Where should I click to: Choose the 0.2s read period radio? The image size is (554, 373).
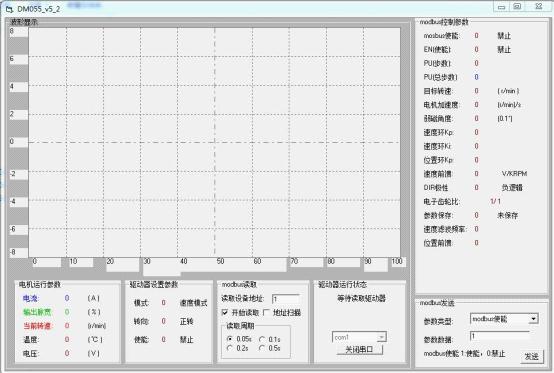(x=230, y=348)
